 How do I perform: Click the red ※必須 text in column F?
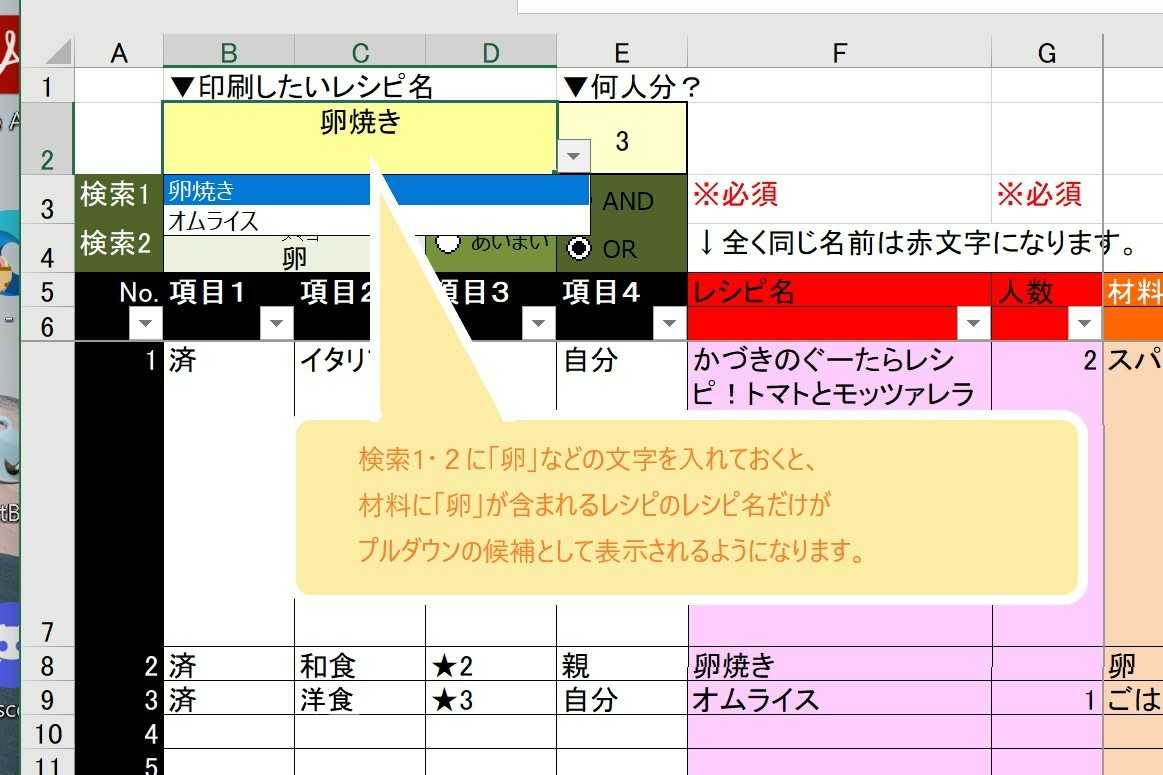click(x=735, y=194)
